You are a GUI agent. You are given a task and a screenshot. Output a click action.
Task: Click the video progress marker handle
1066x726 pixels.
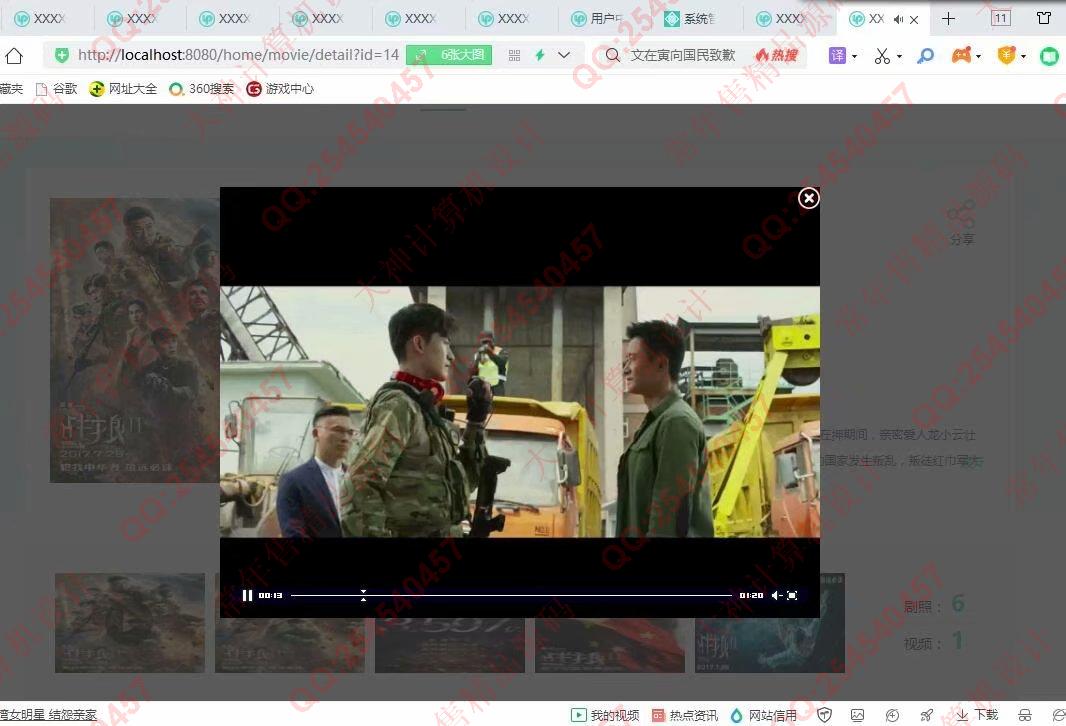364,595
